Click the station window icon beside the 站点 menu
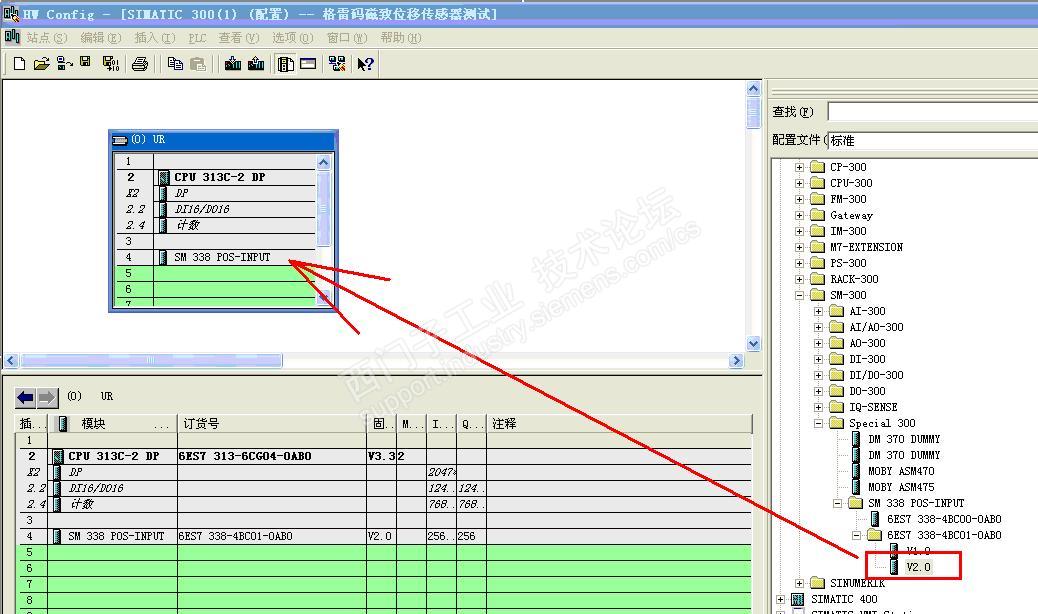 click(x=12, y=37)
